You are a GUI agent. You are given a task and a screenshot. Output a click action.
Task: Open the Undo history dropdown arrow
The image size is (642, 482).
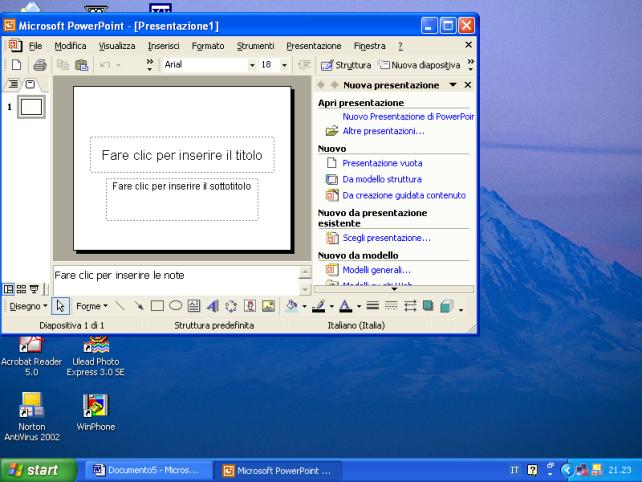118,65
